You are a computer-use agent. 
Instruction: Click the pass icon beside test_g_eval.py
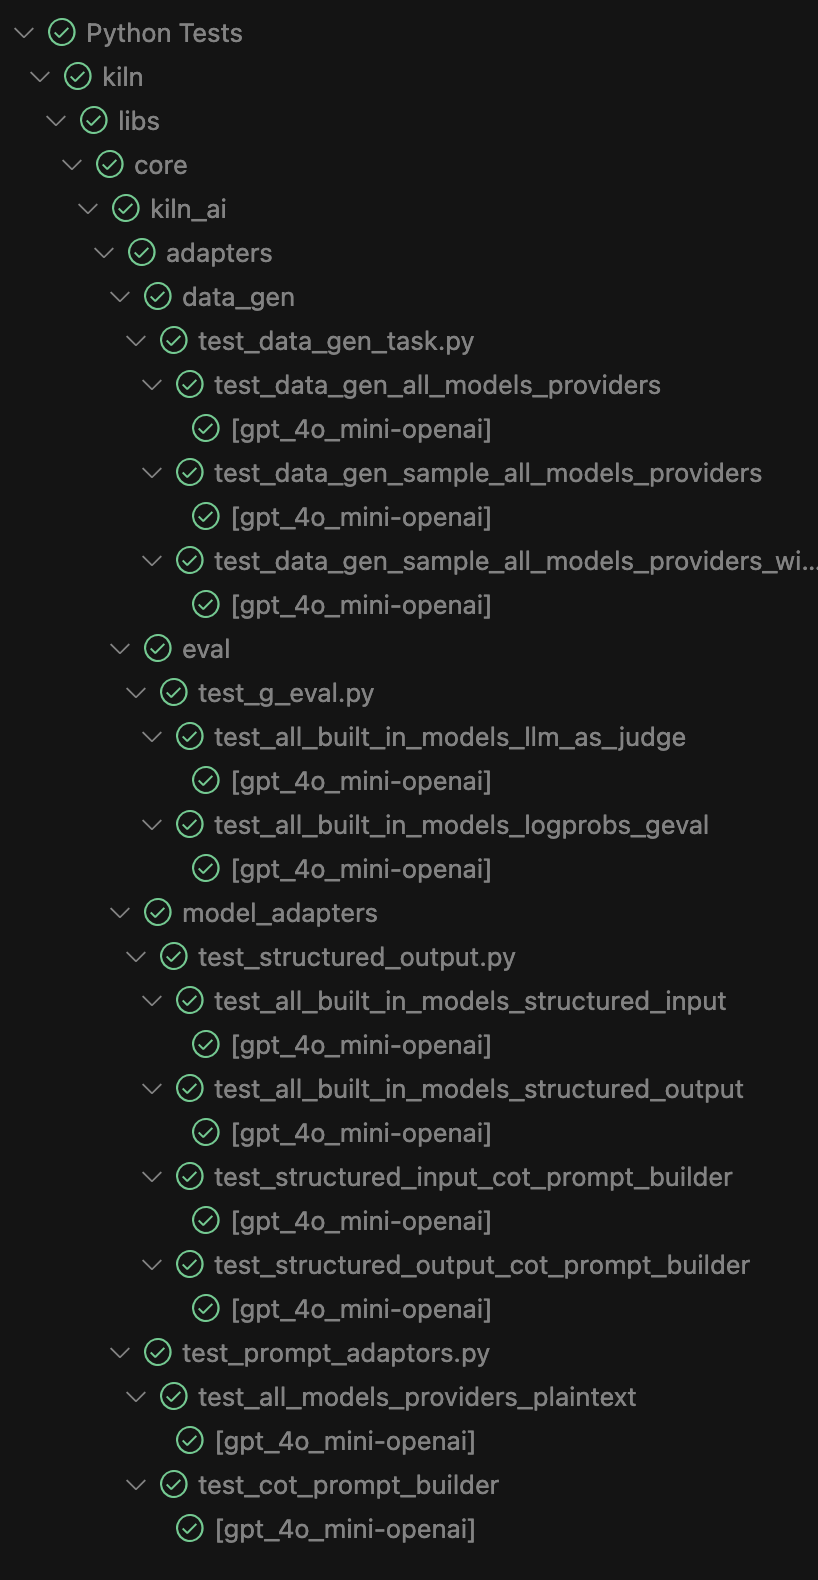(173, 692)
